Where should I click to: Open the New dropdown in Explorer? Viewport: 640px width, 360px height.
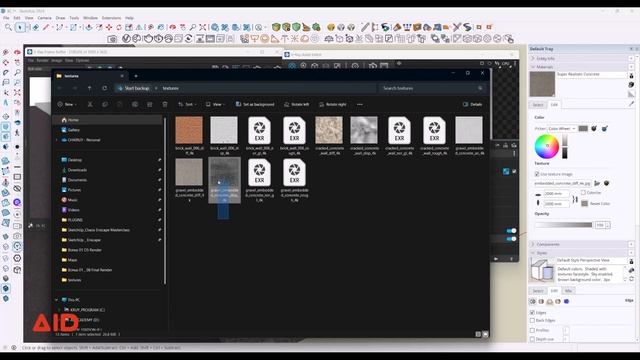pyautogui.click(x=67, y=104)
